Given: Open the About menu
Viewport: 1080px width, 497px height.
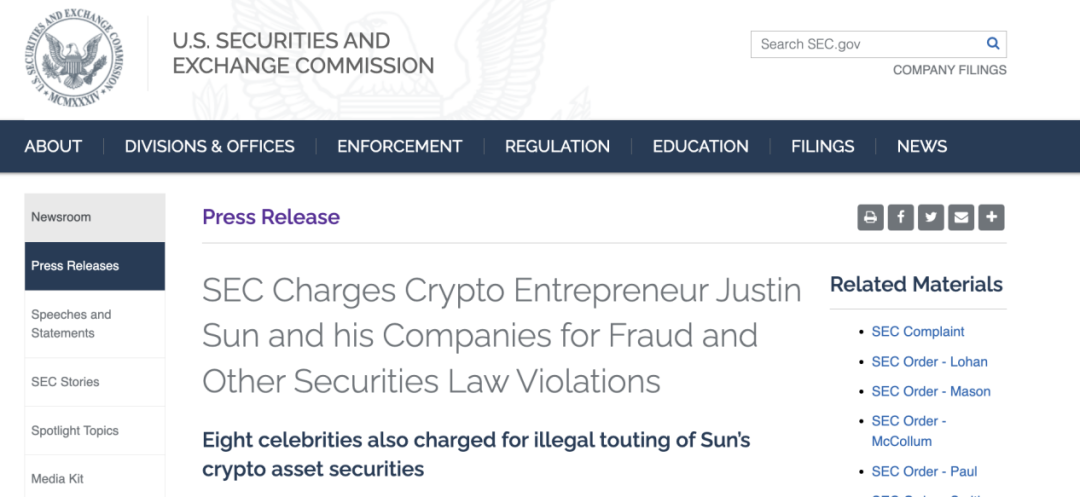Looking at the screenshot, I should (53, 146).
